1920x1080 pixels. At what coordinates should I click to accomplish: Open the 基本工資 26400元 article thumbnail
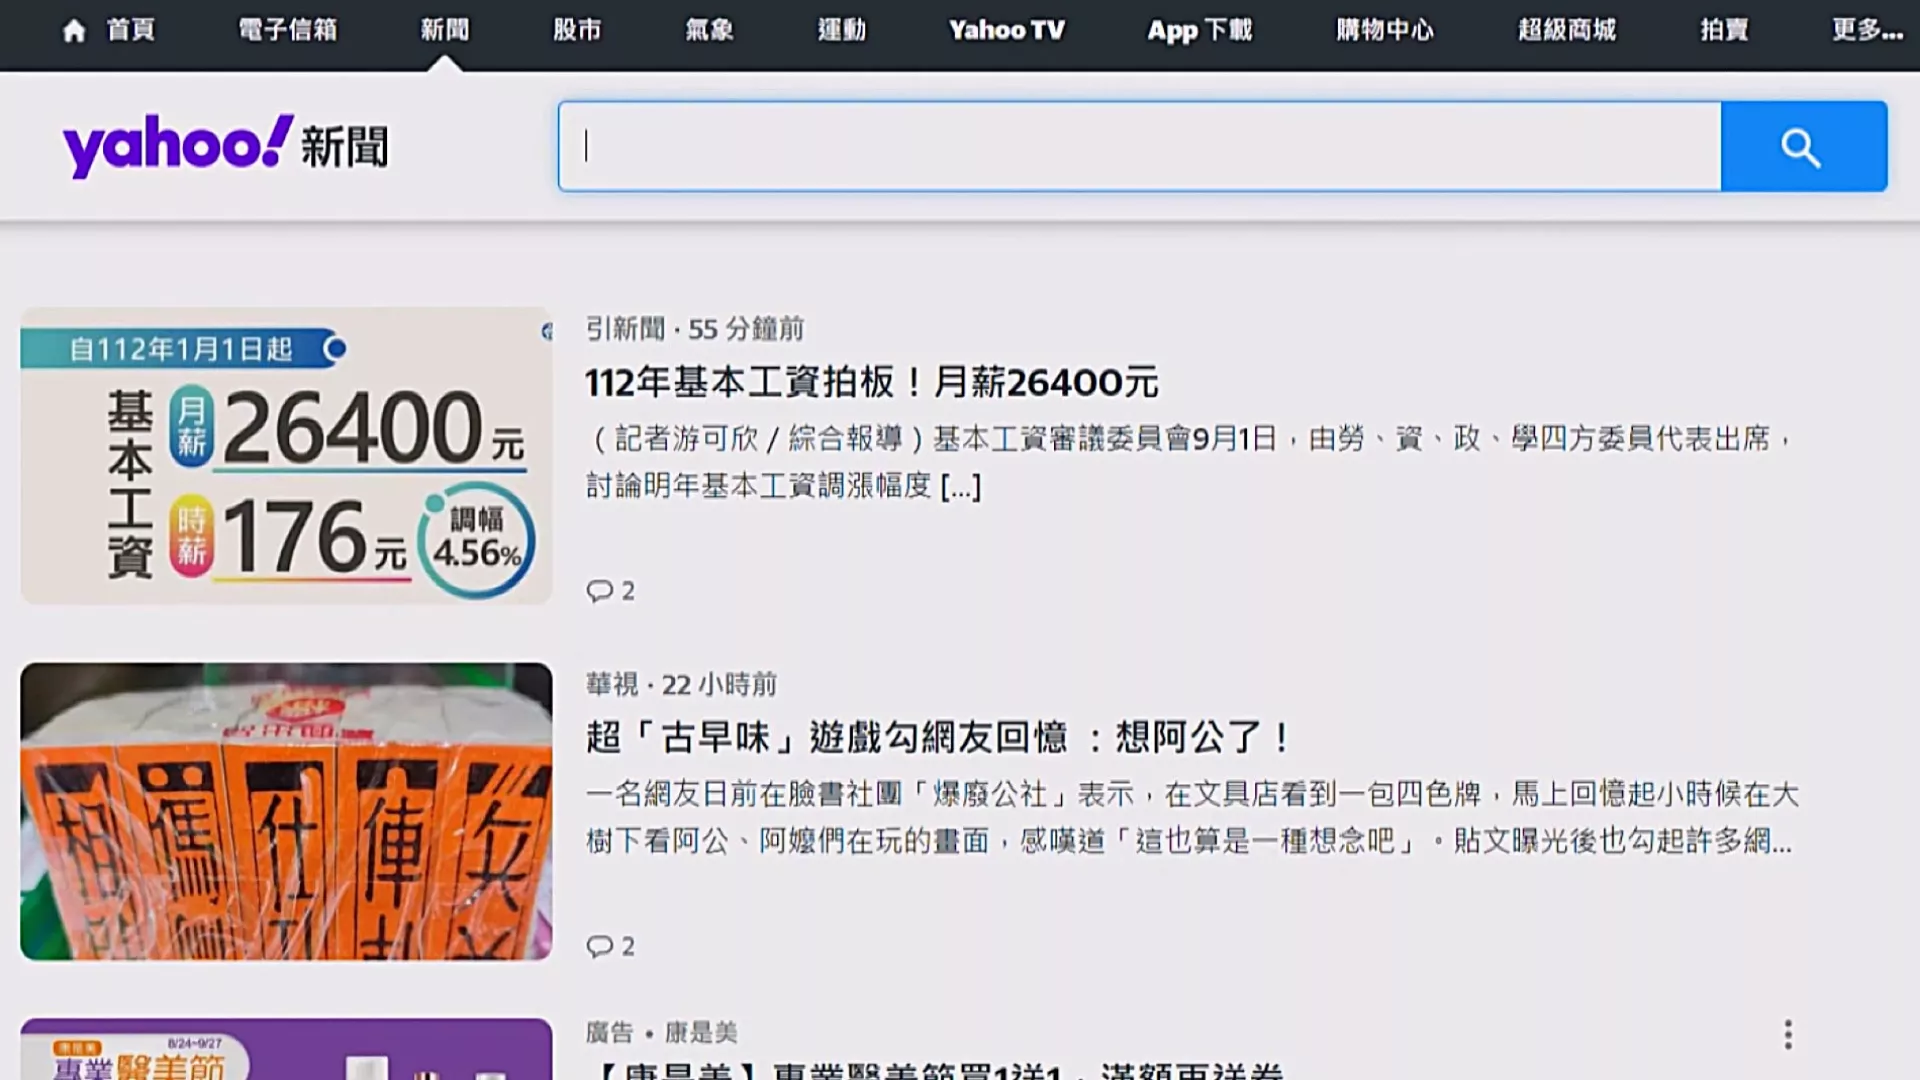tap(286, 456)
